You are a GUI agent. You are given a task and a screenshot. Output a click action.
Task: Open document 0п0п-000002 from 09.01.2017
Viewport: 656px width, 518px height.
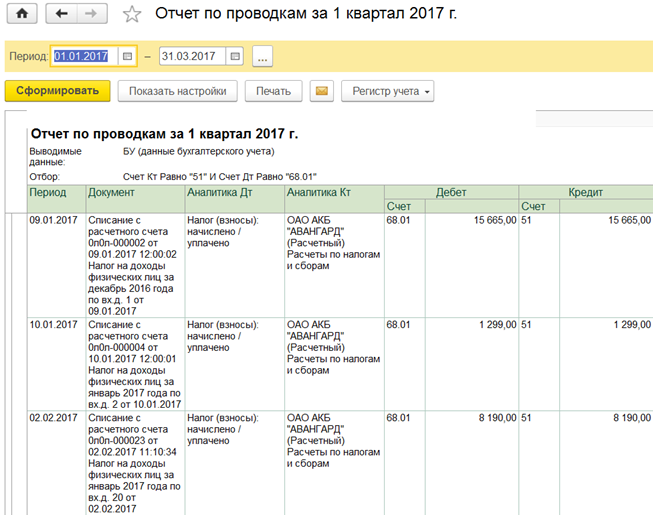pyautogui.click(x=135, y=265)
